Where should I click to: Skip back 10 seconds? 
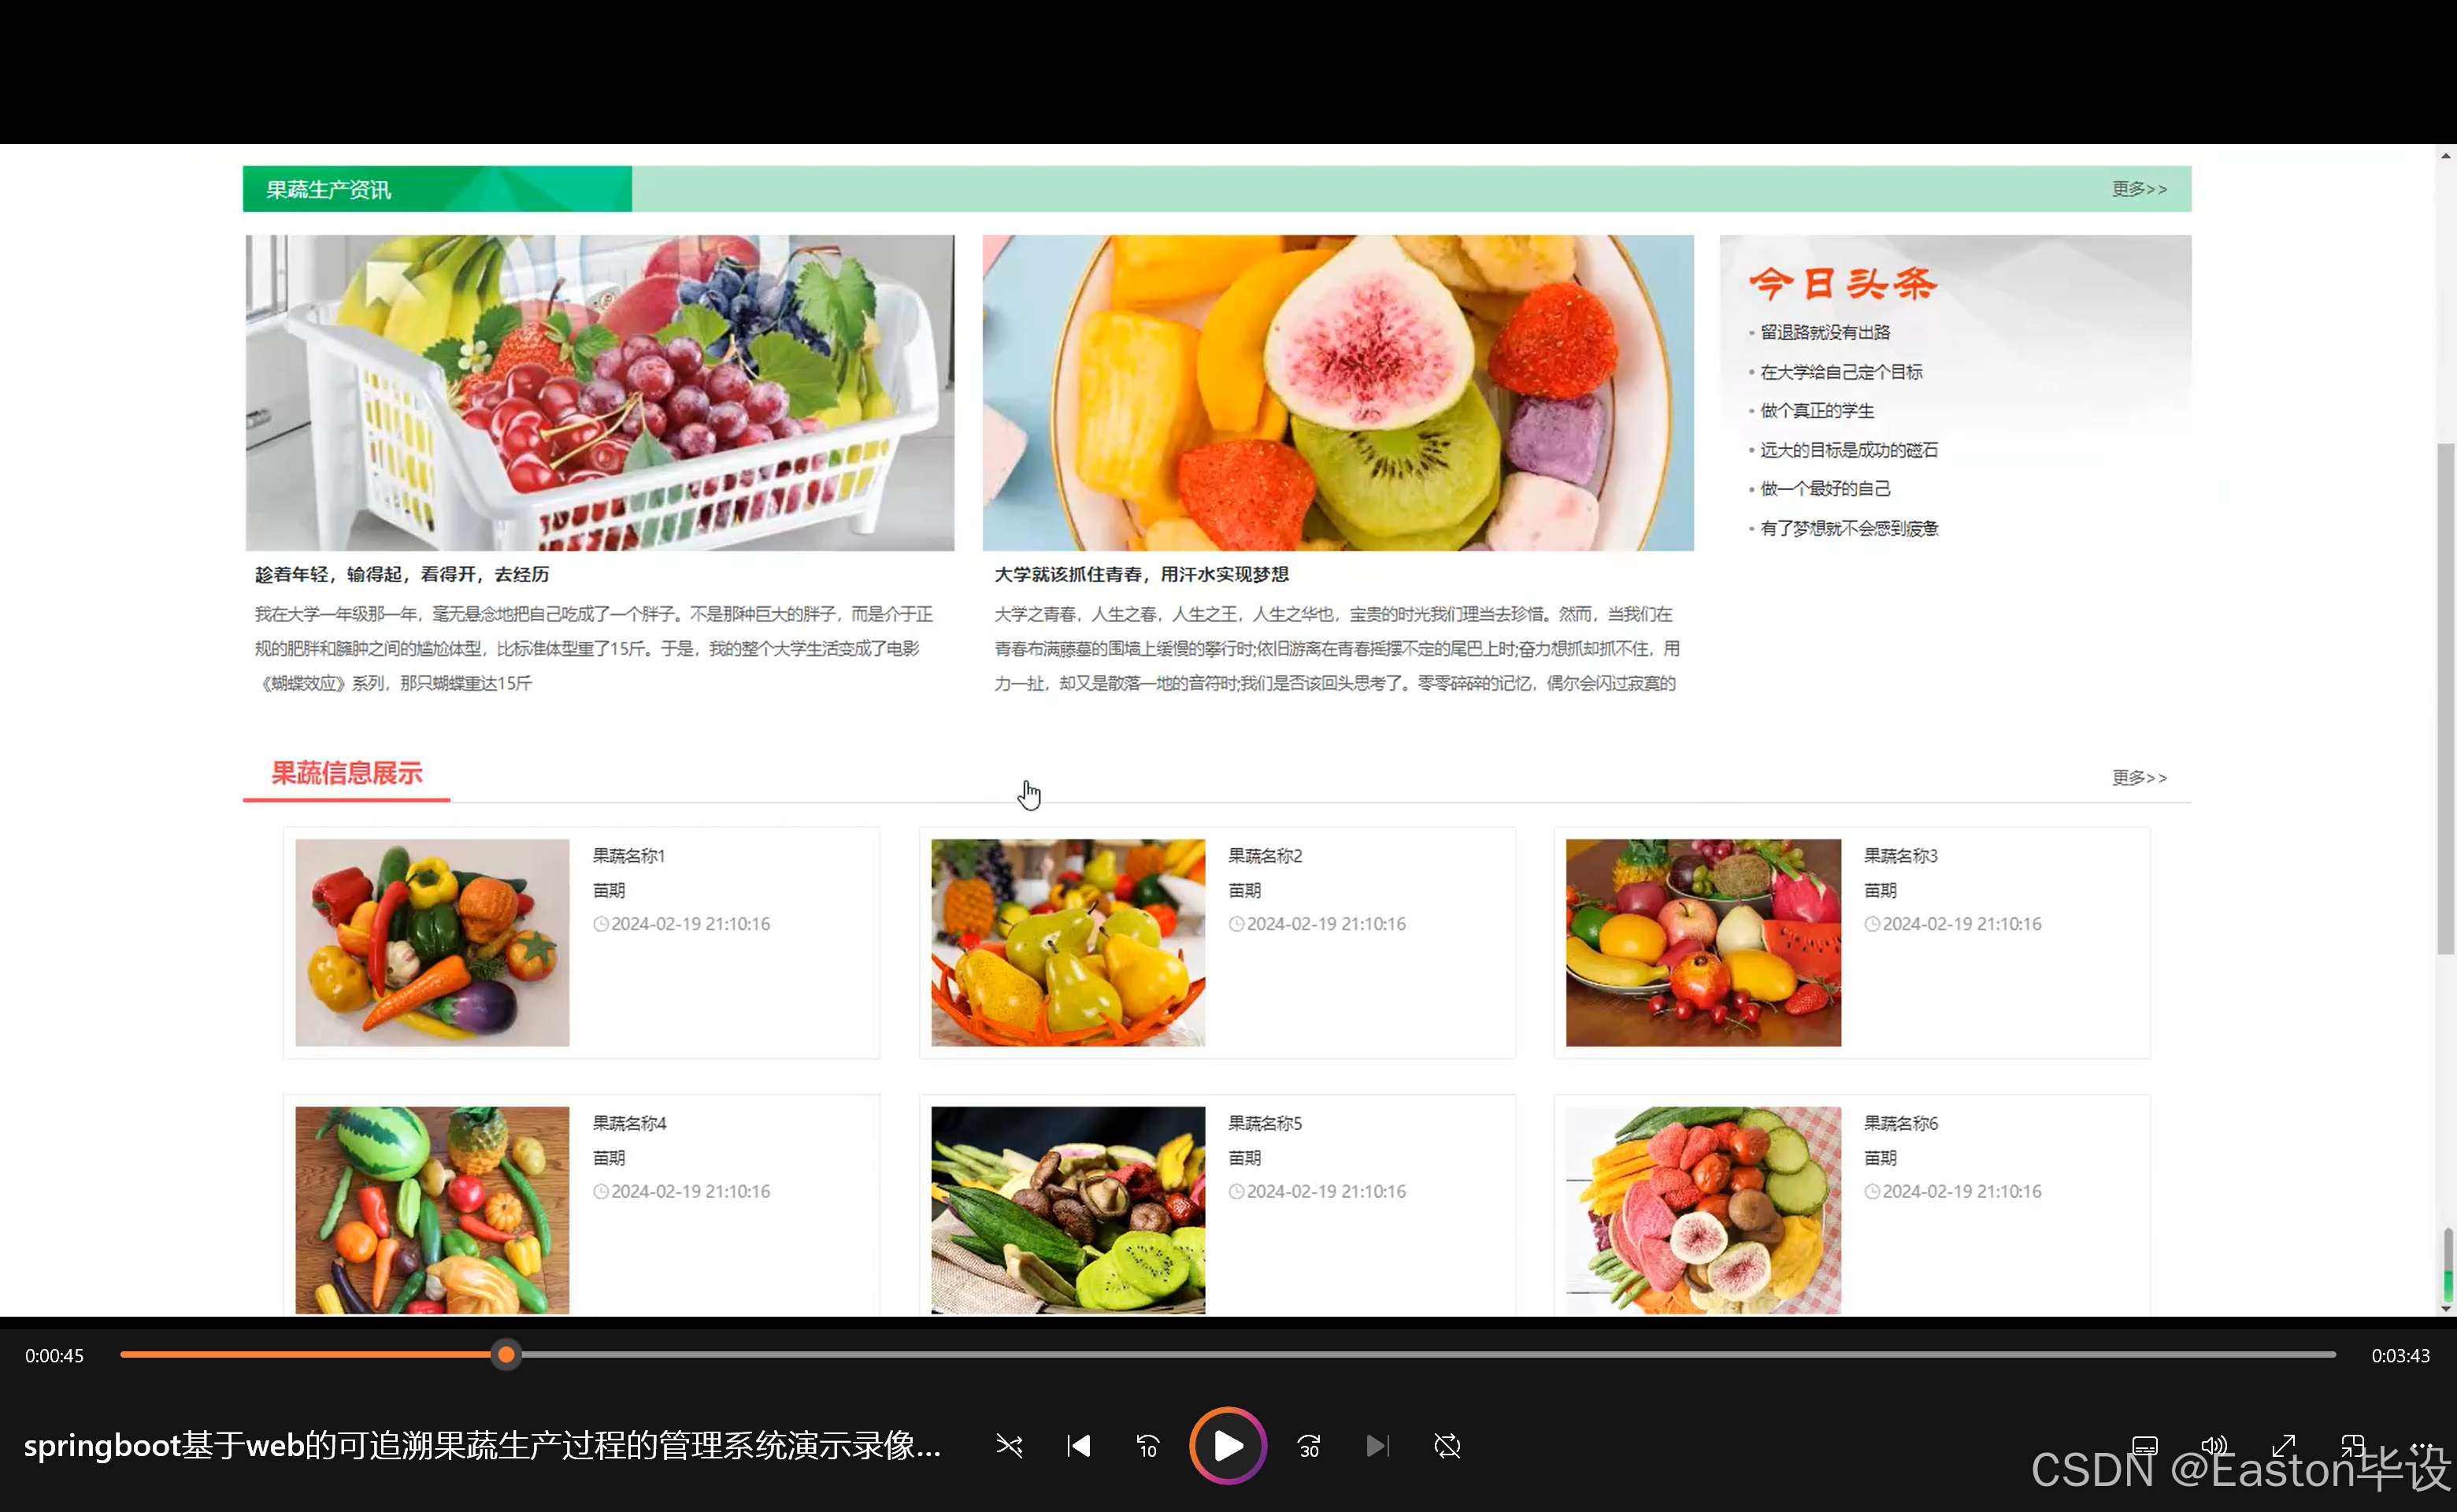coord(1147,1445)
